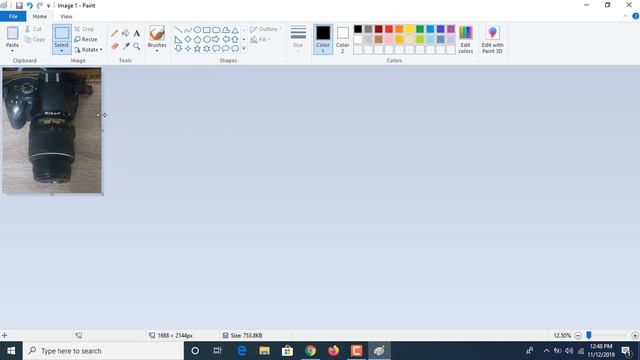Click the Crop button
640x360 pixels.
[84, 29]
